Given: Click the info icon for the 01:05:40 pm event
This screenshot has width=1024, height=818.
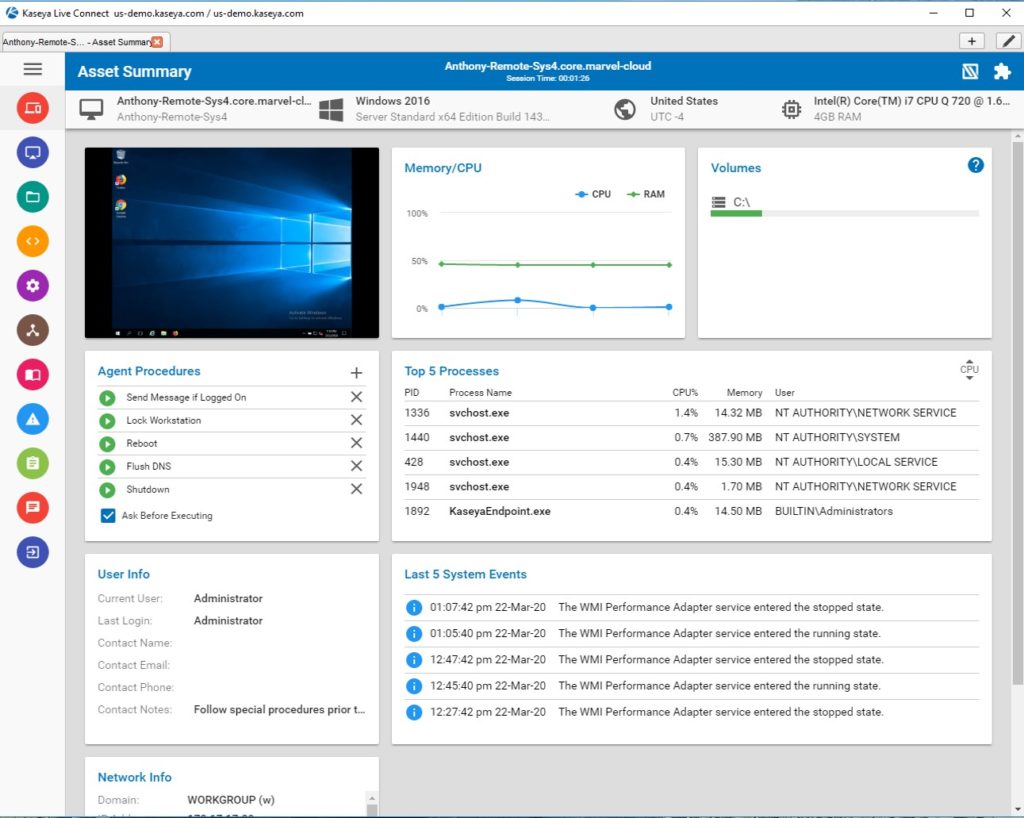Looking at the screenshot, I should (414, 634).
